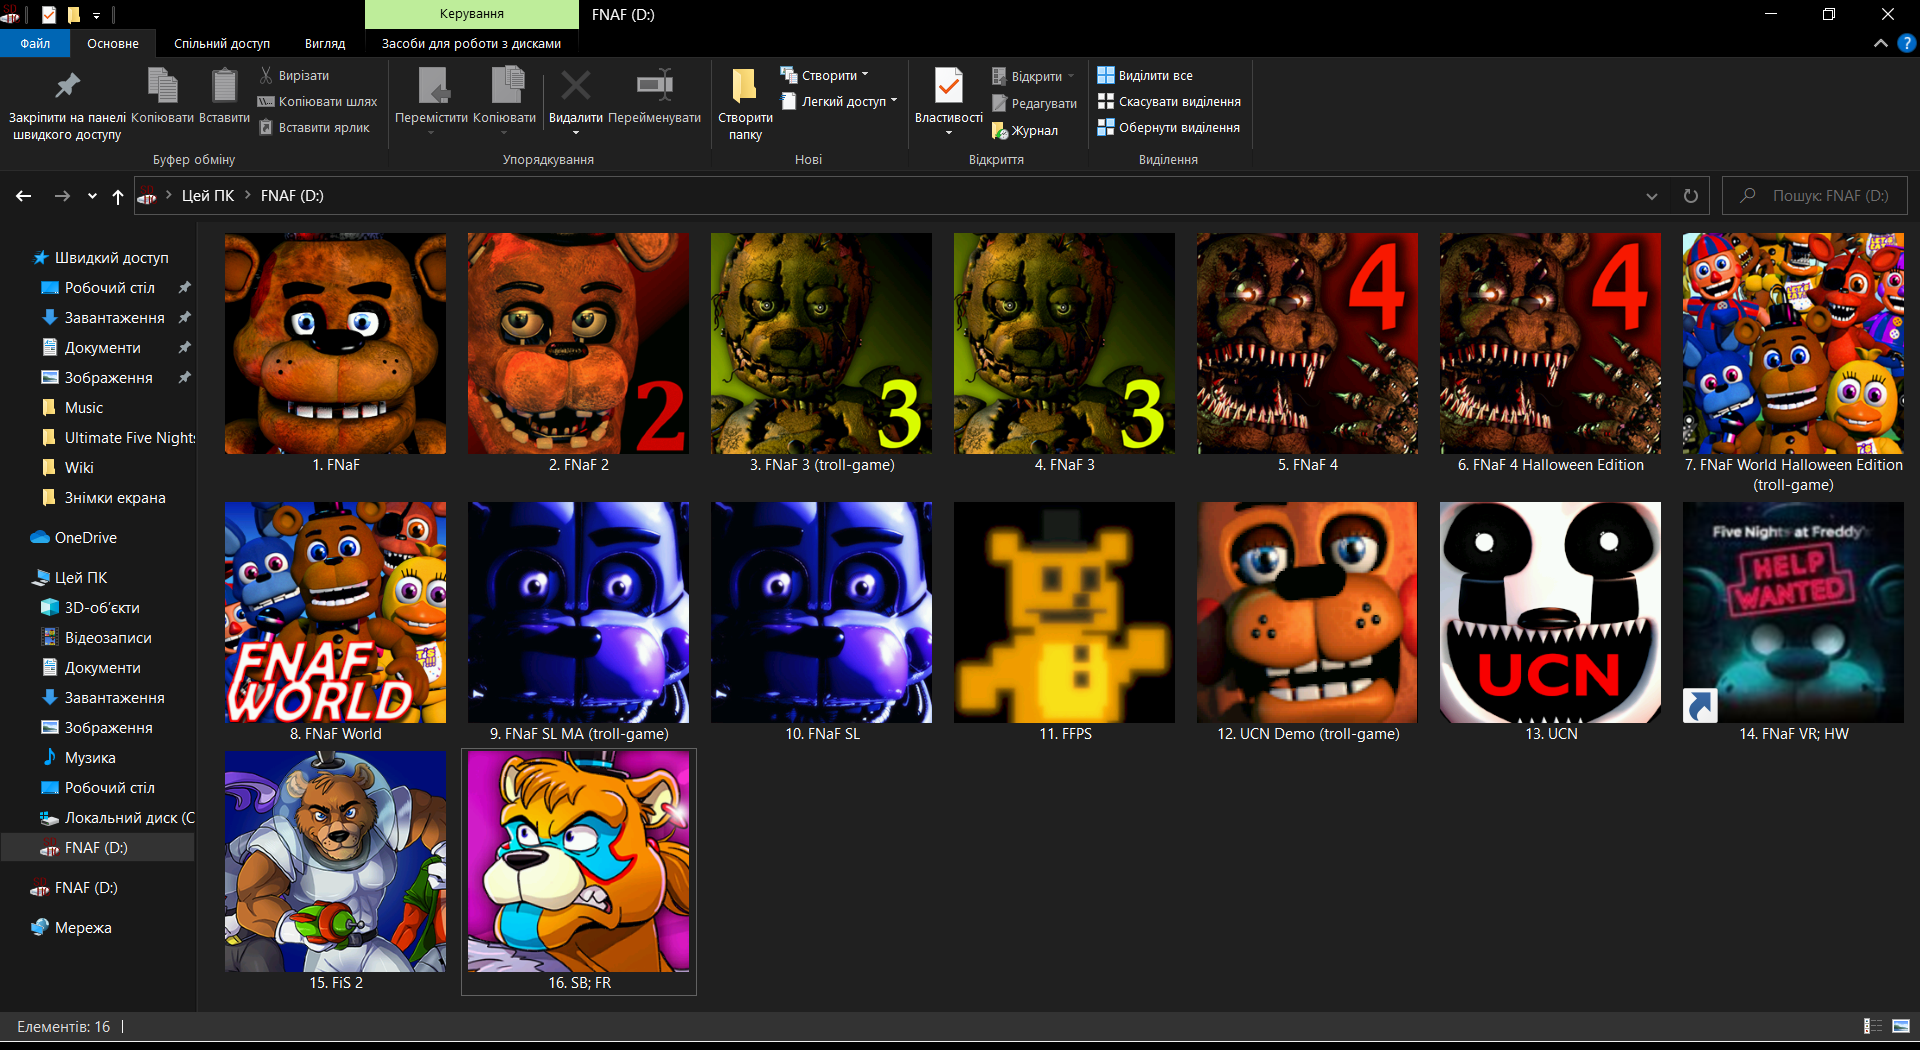Select the 12. UCN Demo (troll-game) thumbnail
This screenshot has width=1920, height=1050.
1307,612
